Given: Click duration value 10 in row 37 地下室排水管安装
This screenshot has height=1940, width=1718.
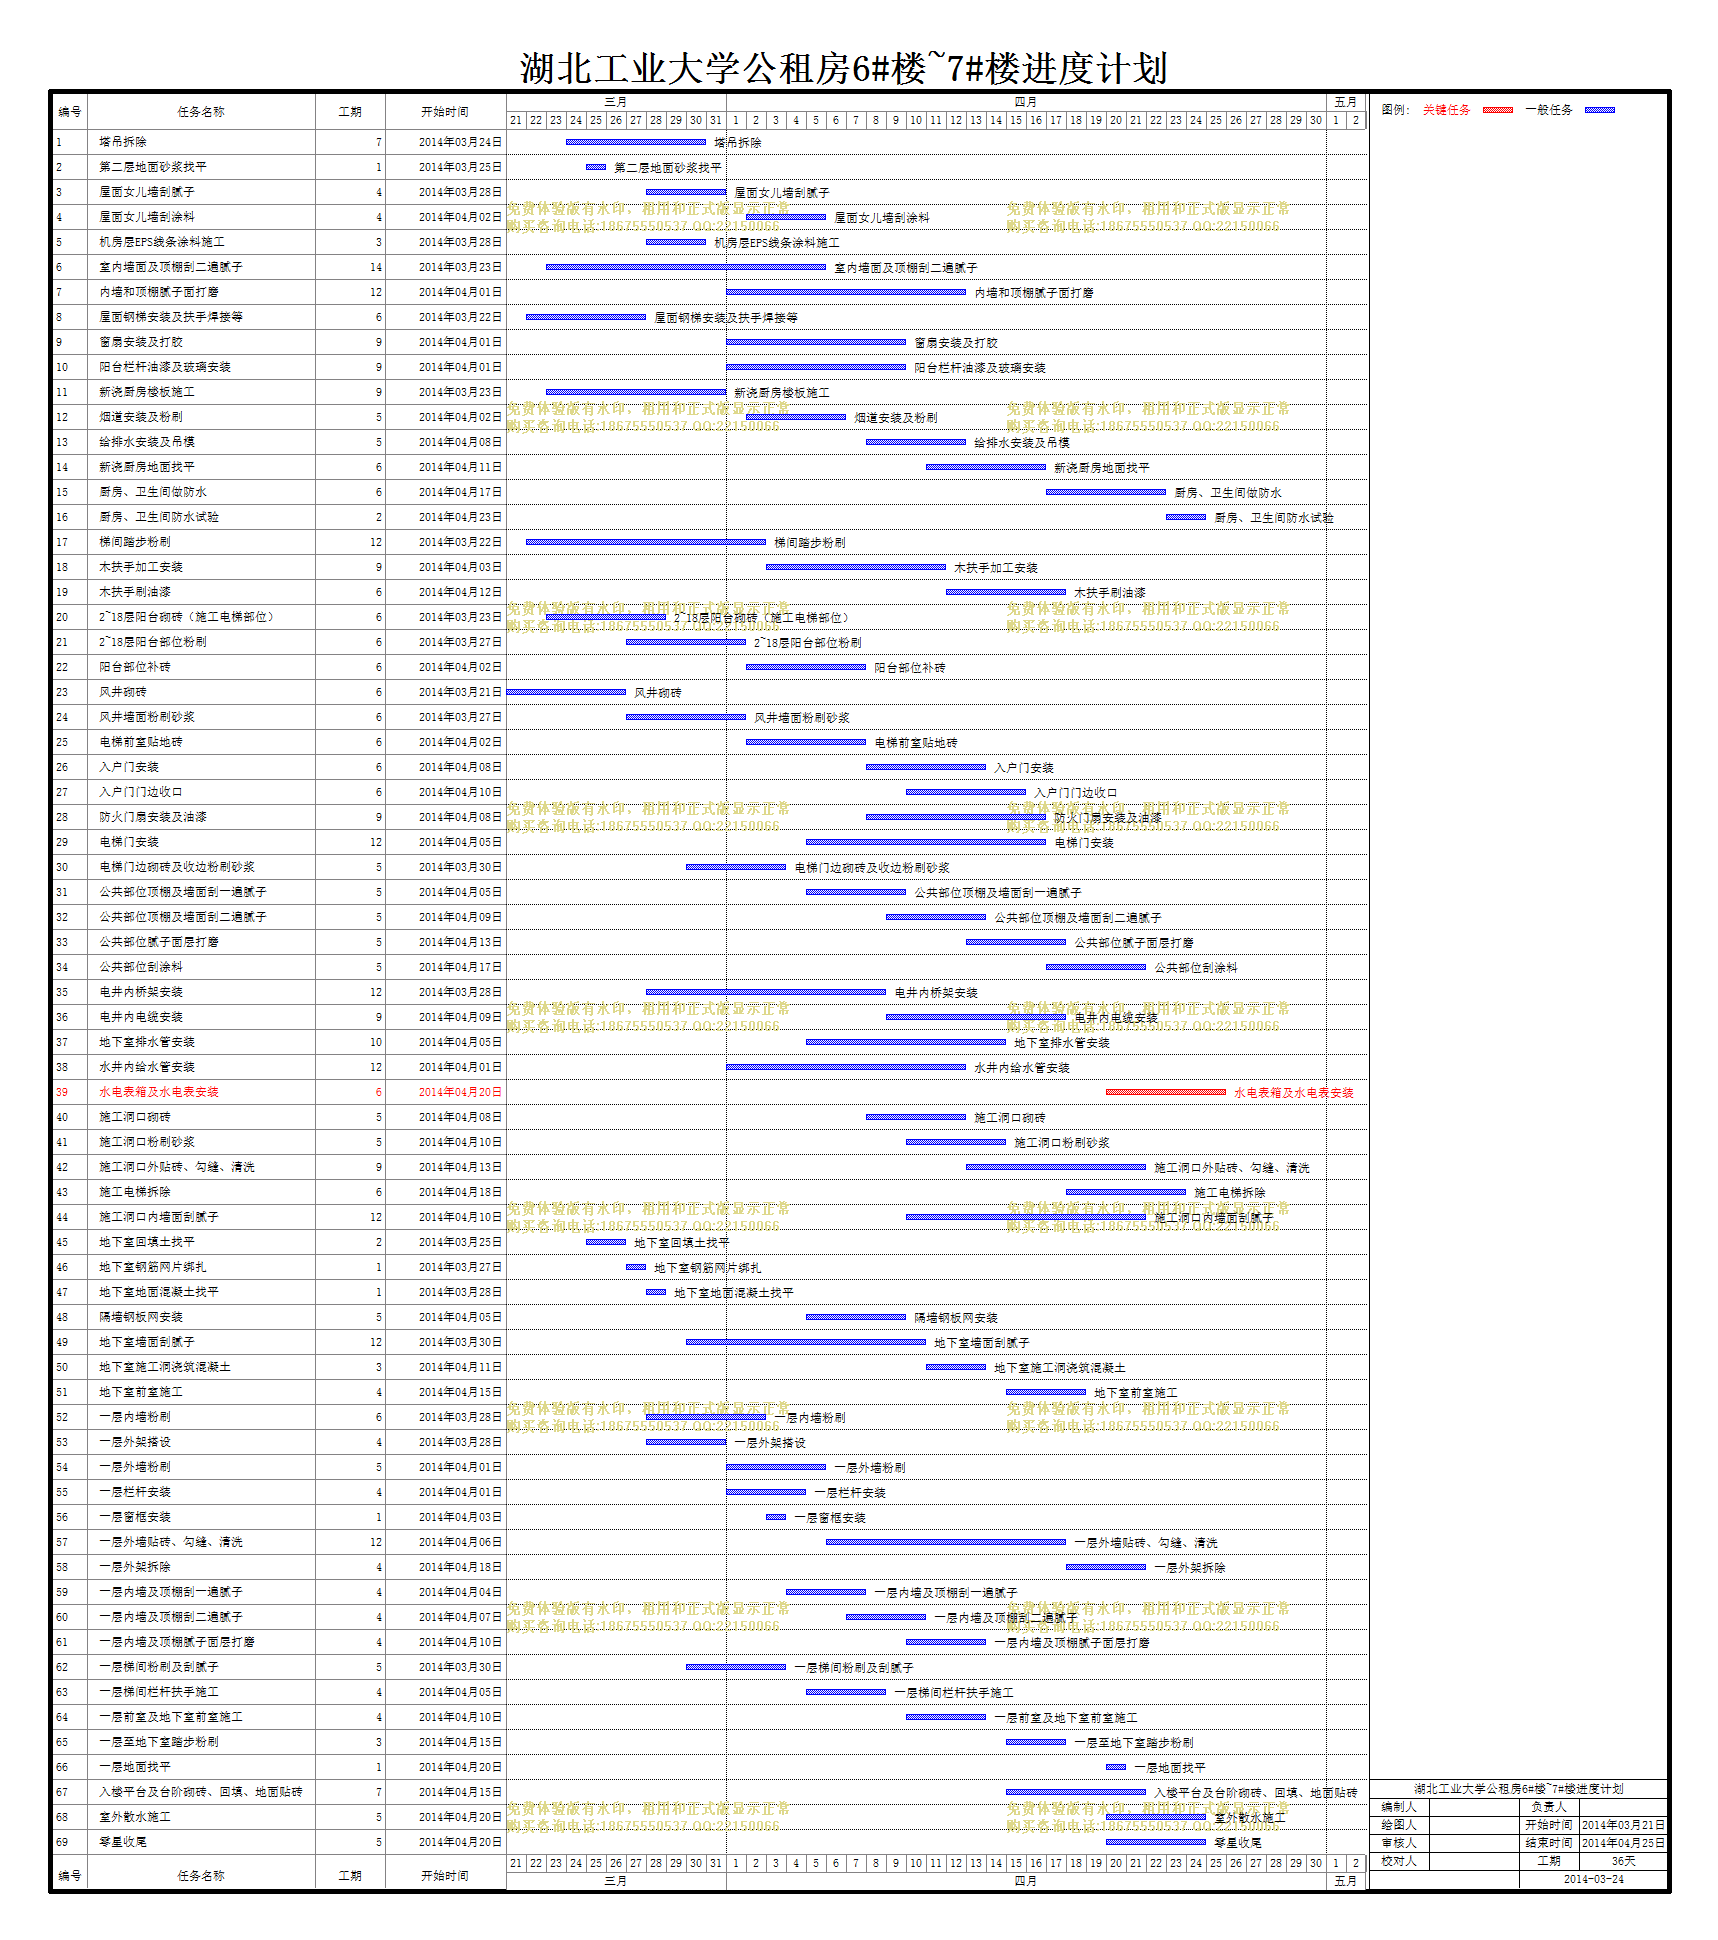Looking at the screenshot, I should (x=376, y=1042).
